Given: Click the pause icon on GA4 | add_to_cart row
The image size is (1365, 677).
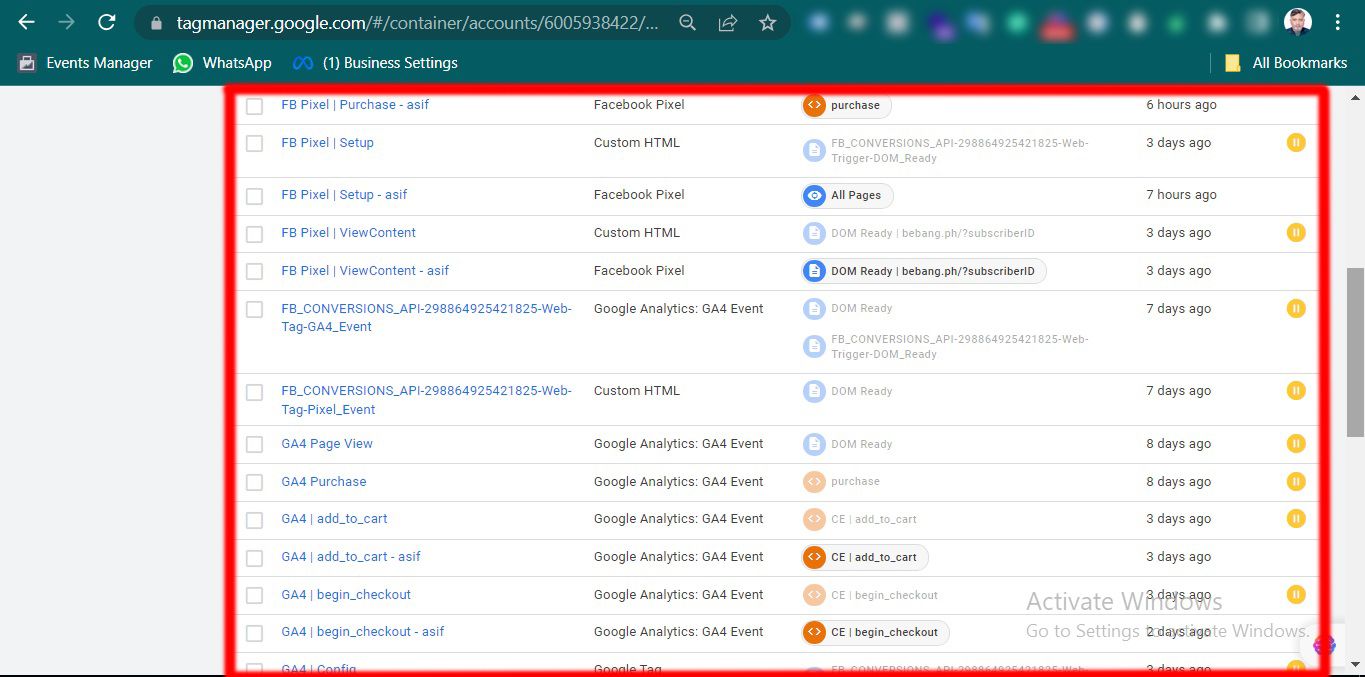Looking at the screenshot, I should (1296, 519).
